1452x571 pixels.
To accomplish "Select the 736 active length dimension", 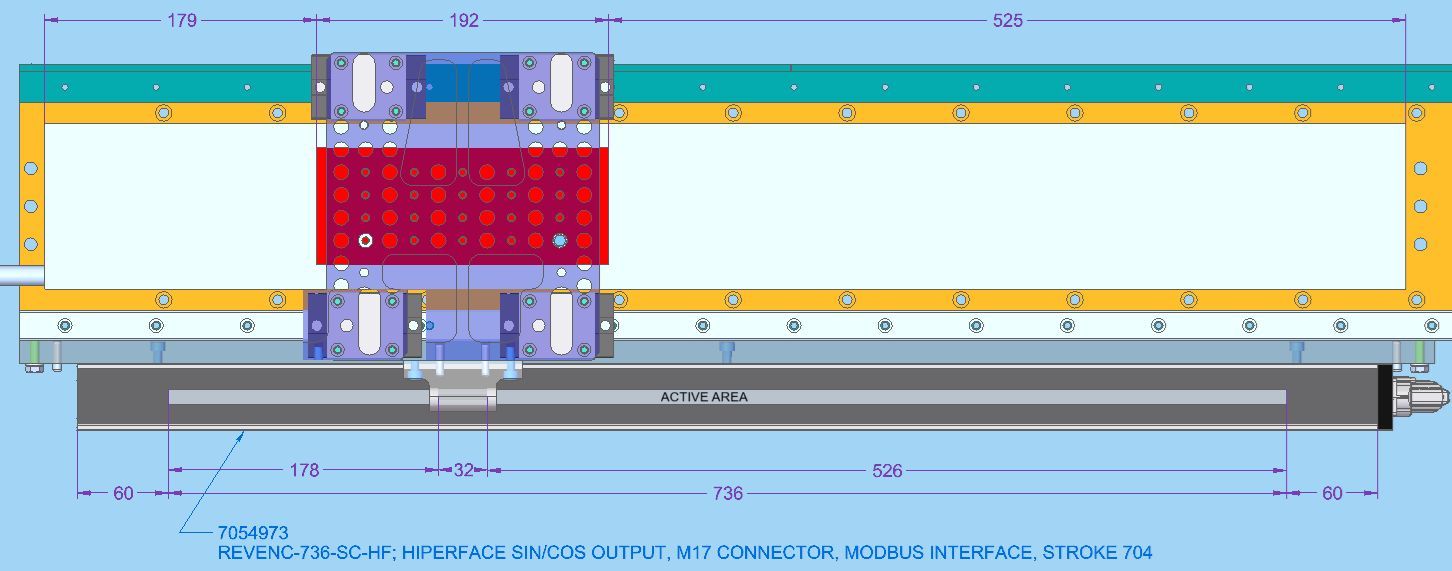I will 728,493.
